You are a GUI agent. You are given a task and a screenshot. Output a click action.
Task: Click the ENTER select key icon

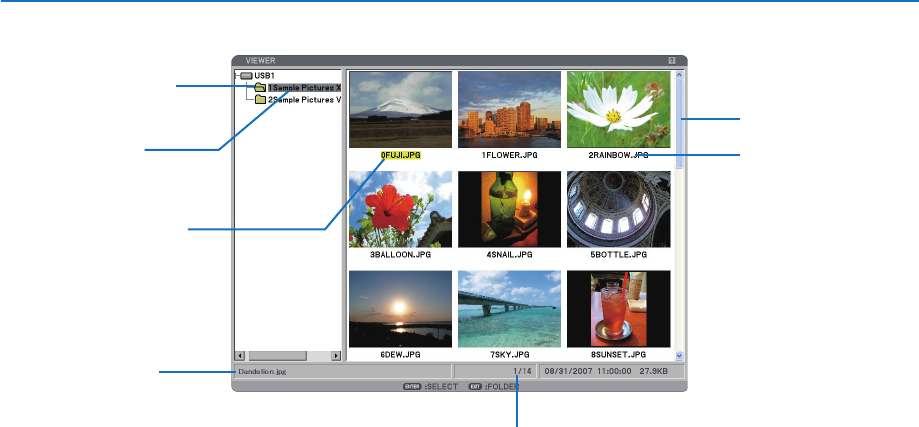[x=412, y=385]
